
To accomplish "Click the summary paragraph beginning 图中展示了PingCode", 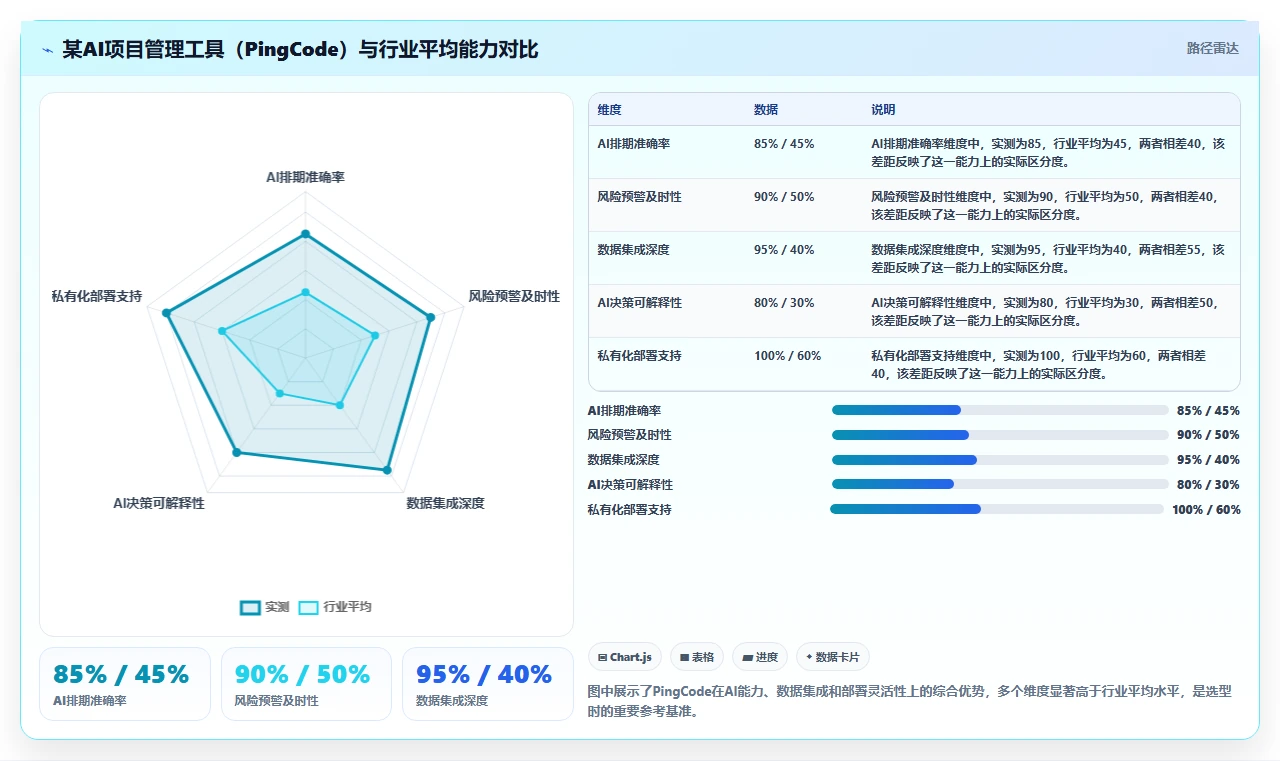I will [x=910, y=702].
